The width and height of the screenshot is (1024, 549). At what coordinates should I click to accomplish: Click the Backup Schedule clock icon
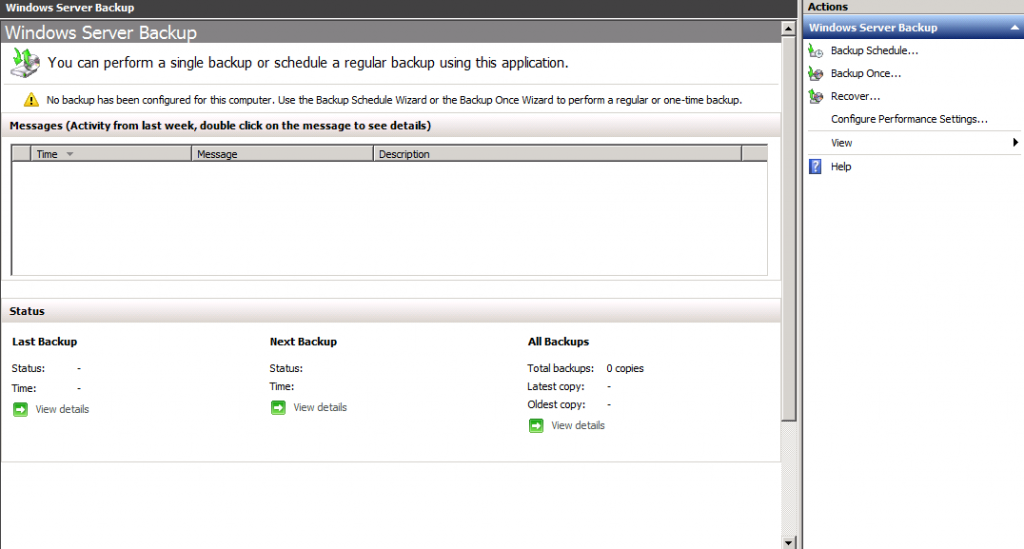tap(816, 51)
